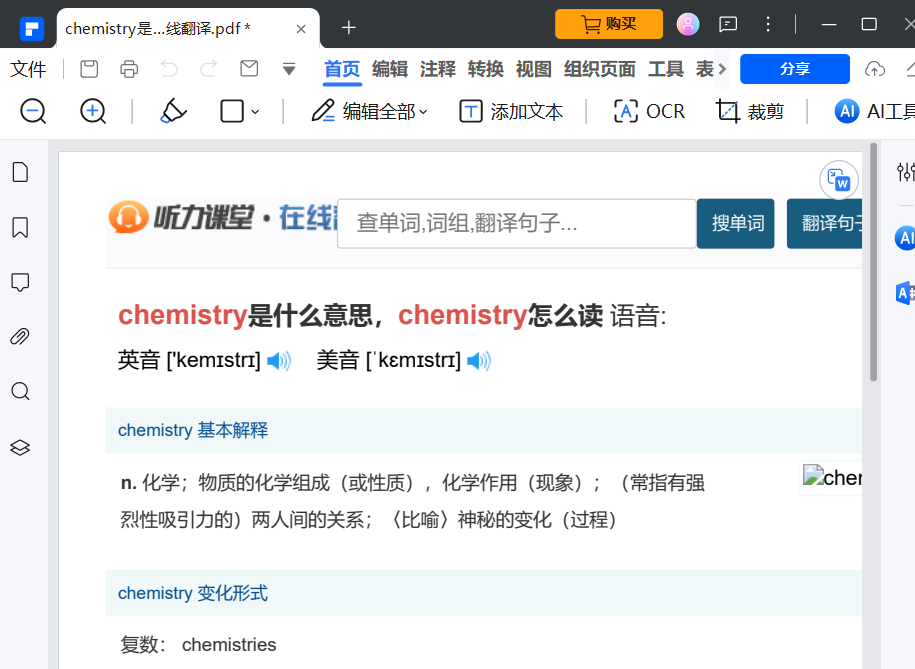Open the 文件 menu

pos(29,70)
